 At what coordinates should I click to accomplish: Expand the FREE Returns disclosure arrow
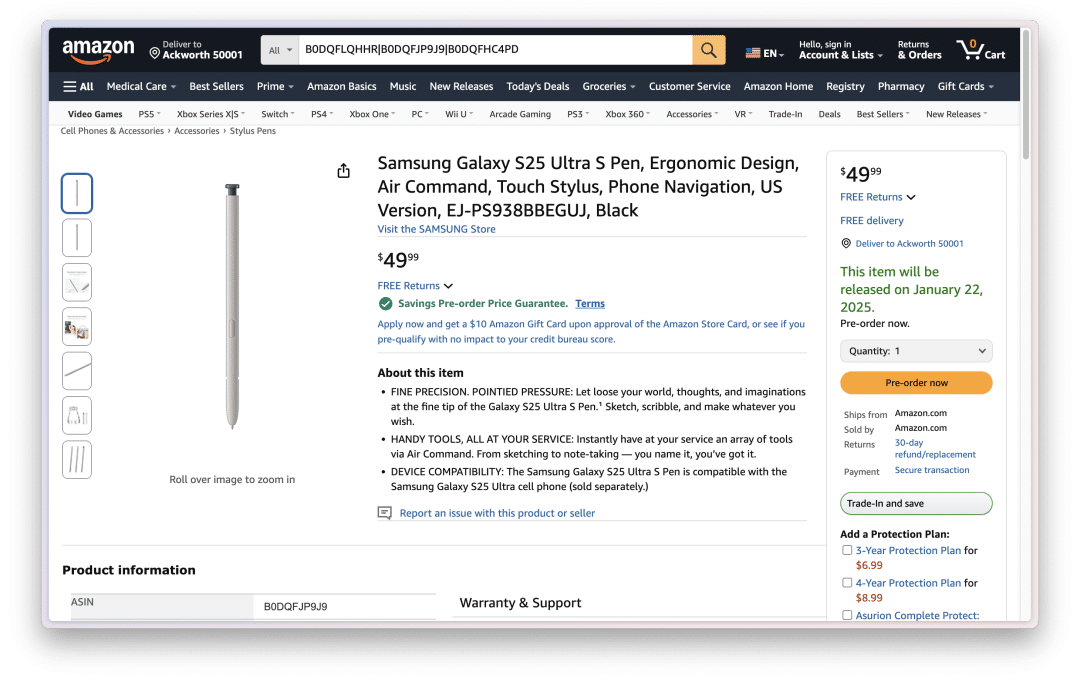click(x=448, y=285)
